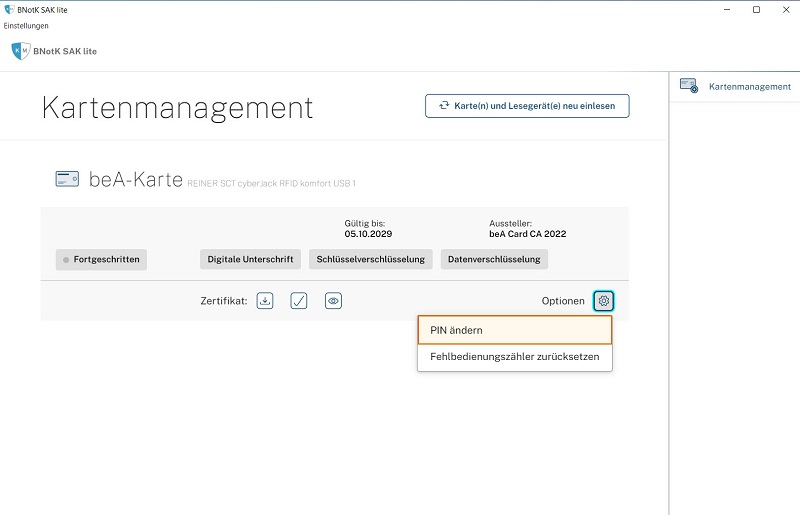The height and width of the screenshot is (515, 800).
Task: Select the Schlüsselverschlüsselung tag
Action: 370,259
